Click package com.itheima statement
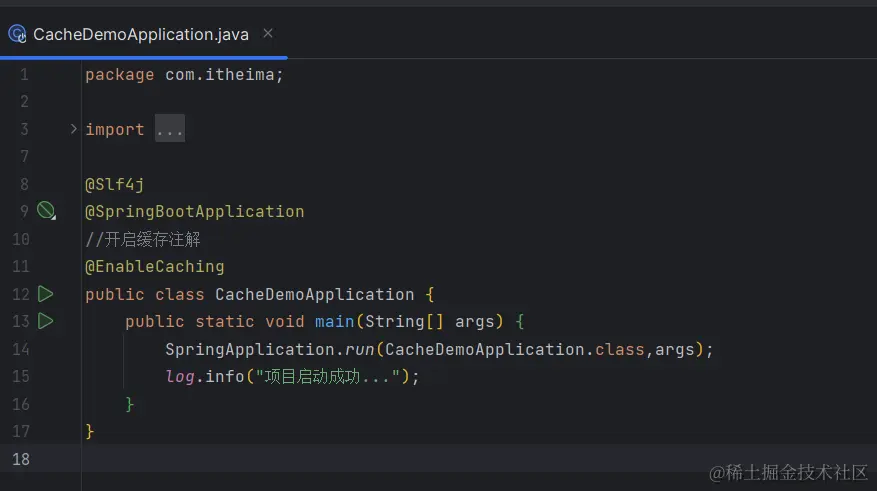The image size is (877, 491). click(185, 74)
